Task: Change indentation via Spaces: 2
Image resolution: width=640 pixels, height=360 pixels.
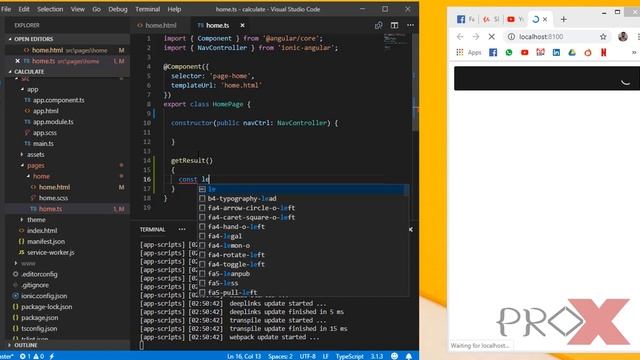Action: (280, 356)
